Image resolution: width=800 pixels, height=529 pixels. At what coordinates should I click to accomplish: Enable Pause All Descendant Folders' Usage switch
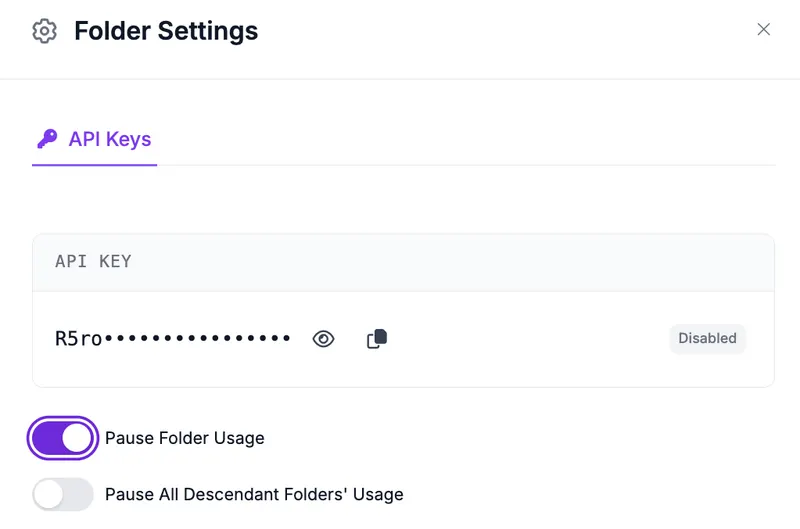(63, 494)
